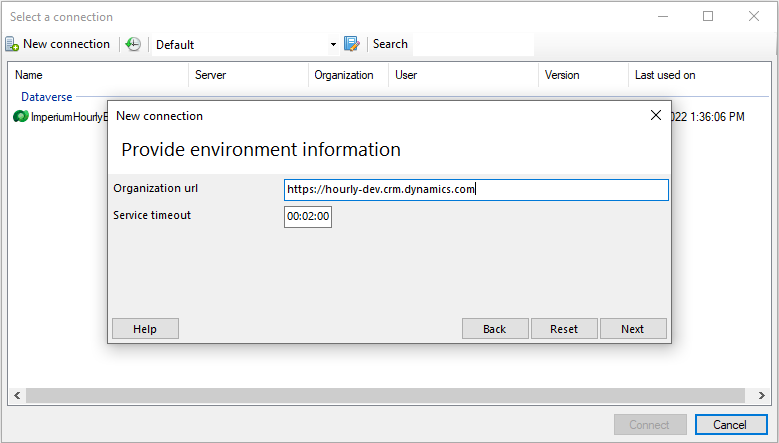Collapse the Dataverse group header
This screenshot has width=779, height=443.
click(47, 97)
